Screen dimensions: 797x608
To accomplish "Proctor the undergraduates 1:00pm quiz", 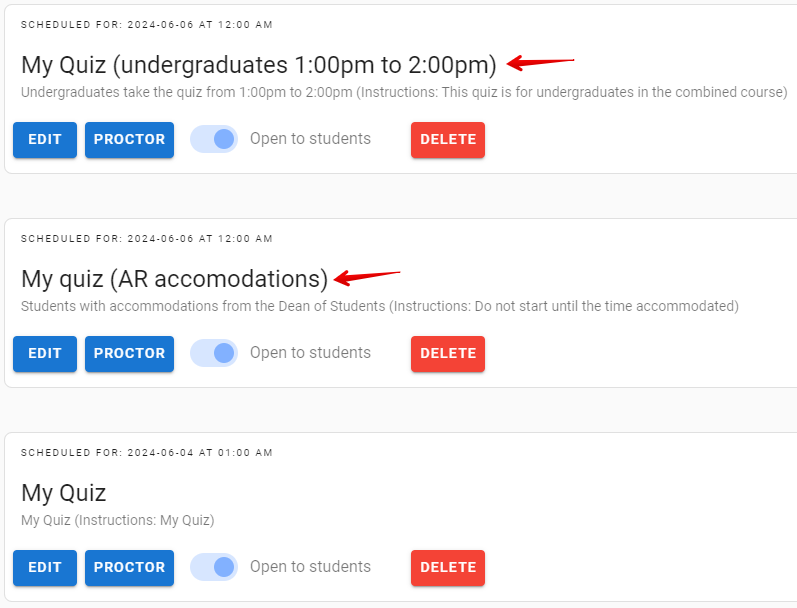I will [129, 140].
